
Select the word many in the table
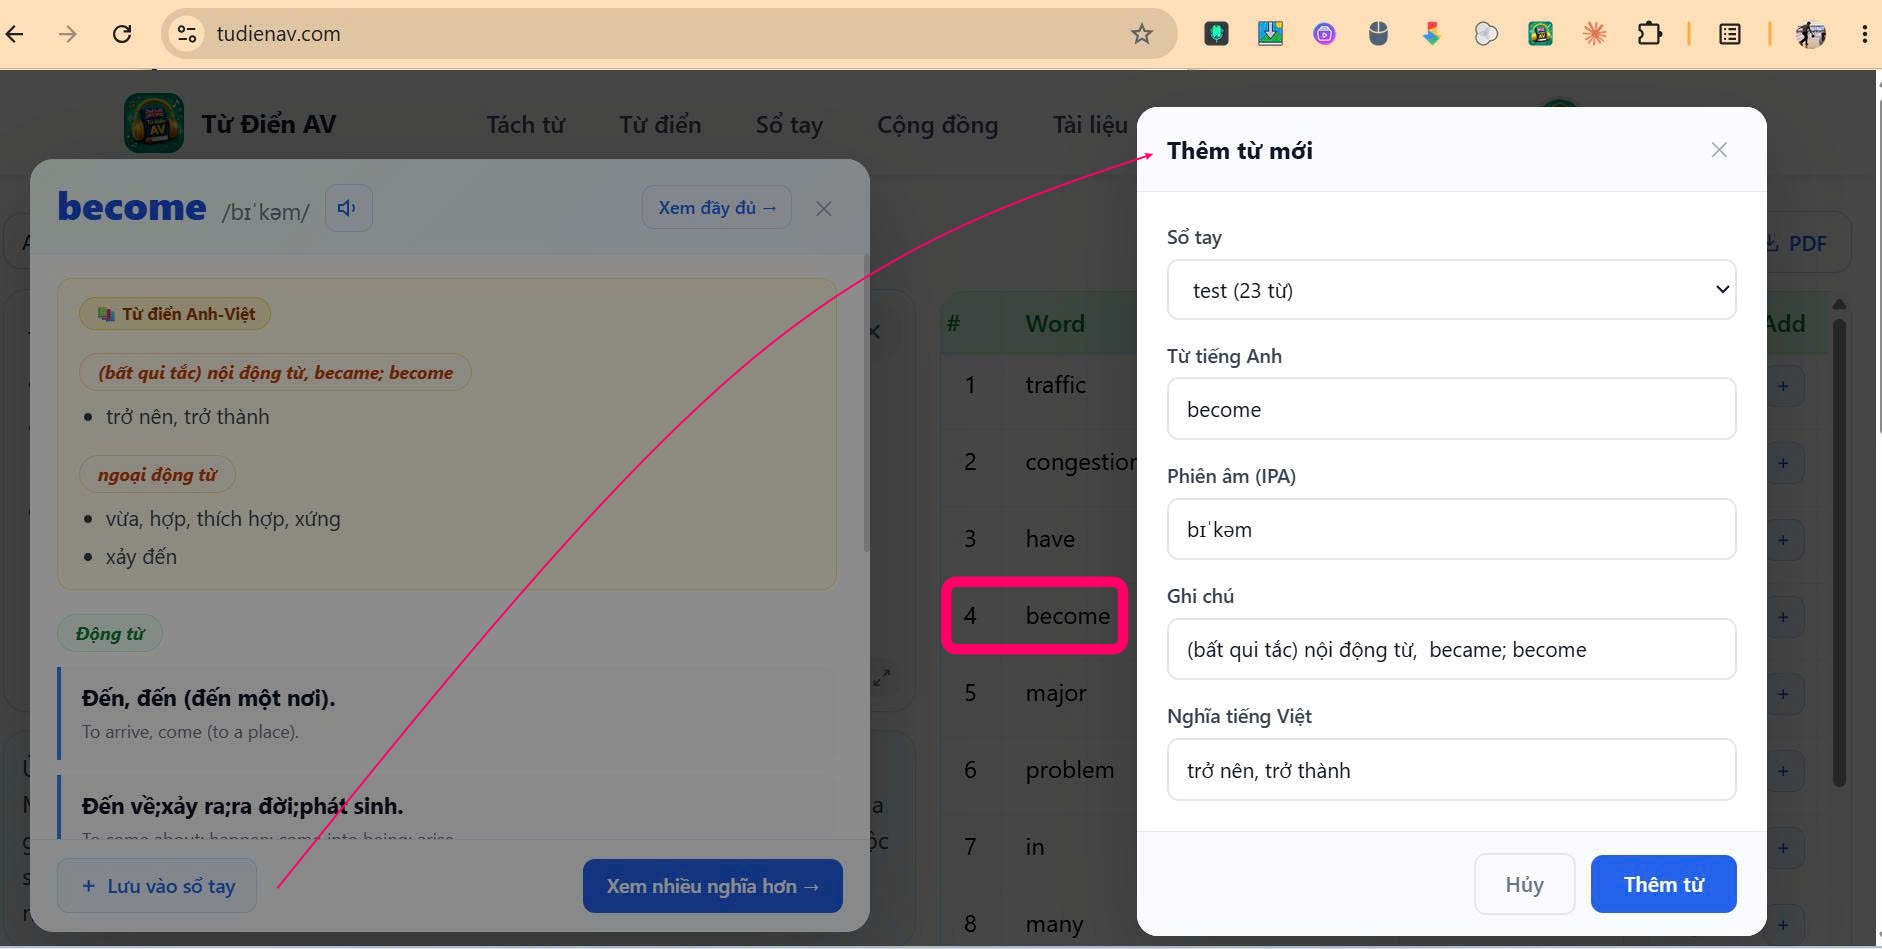[x=1054, y=924]
